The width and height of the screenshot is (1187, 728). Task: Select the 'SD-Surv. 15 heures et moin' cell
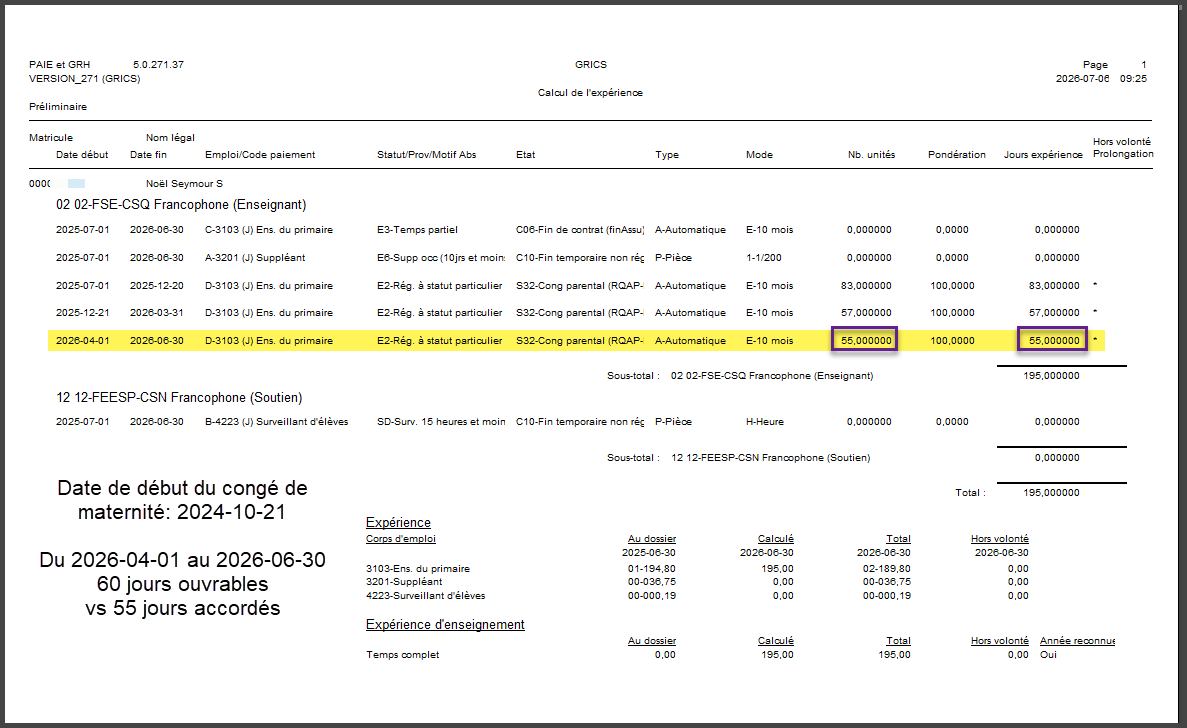[441, 422]
